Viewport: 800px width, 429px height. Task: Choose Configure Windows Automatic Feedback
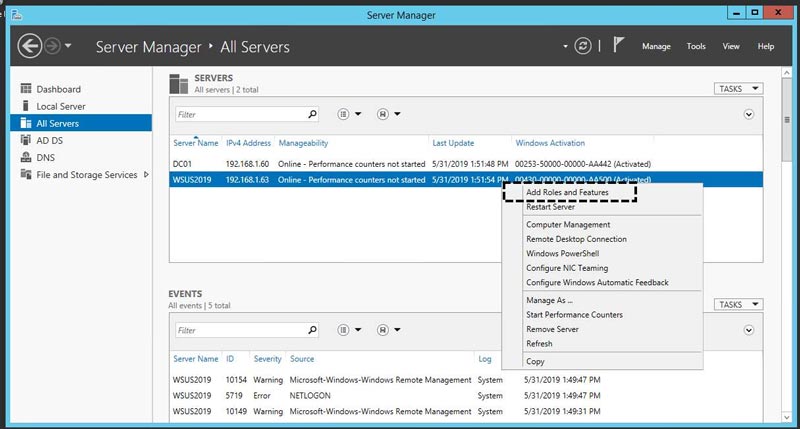coord(597,282)
